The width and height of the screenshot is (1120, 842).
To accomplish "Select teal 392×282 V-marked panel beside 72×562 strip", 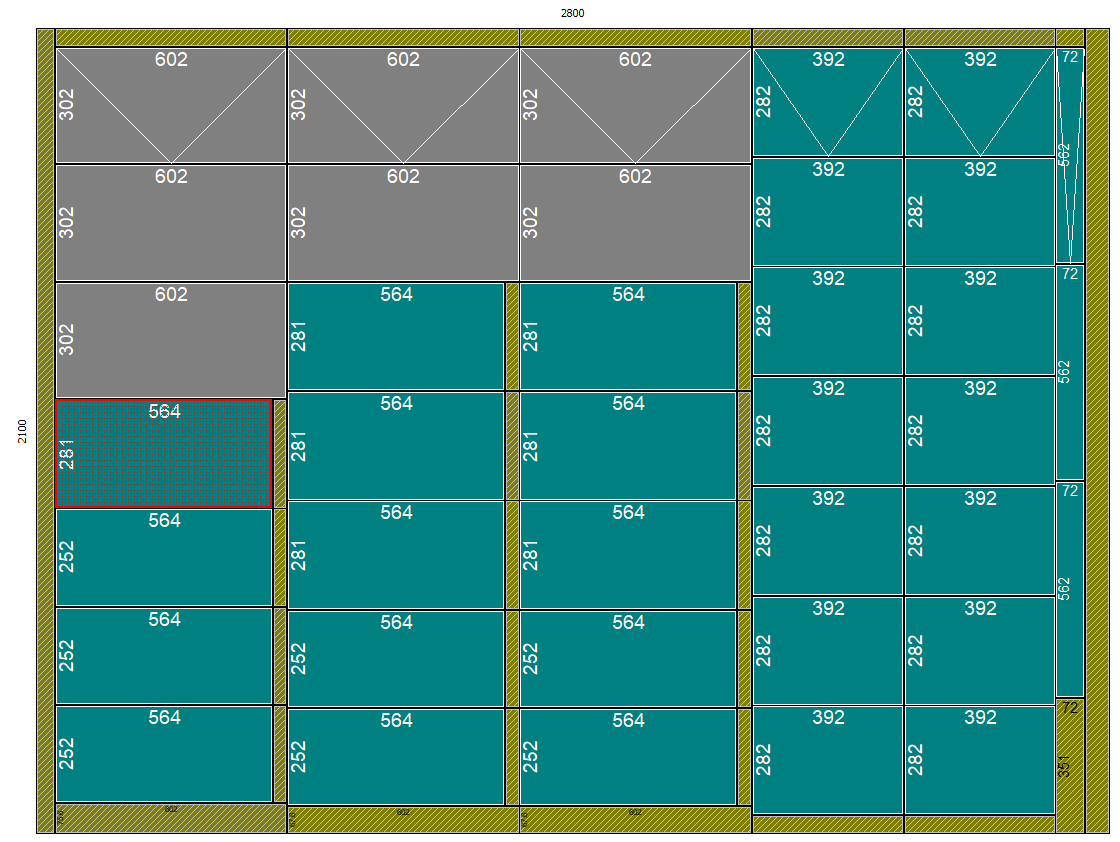I will click(x=979, y=102).
